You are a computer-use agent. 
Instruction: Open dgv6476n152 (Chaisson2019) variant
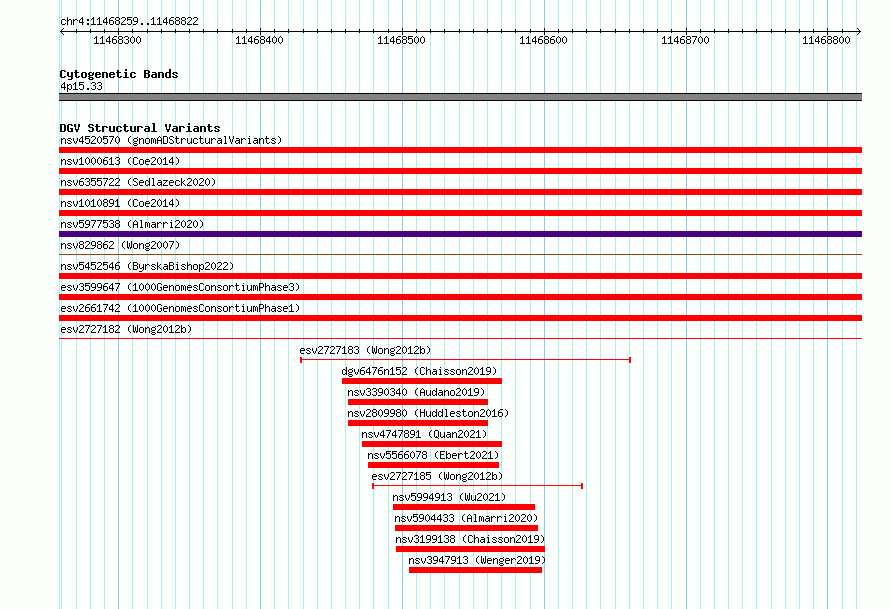point(419,371)
